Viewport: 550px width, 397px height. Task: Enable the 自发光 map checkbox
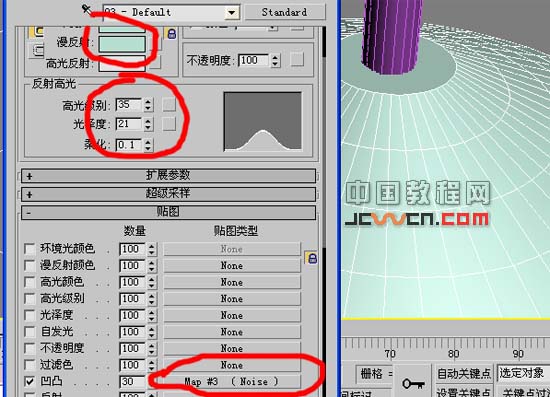click(x=30, y=331)
